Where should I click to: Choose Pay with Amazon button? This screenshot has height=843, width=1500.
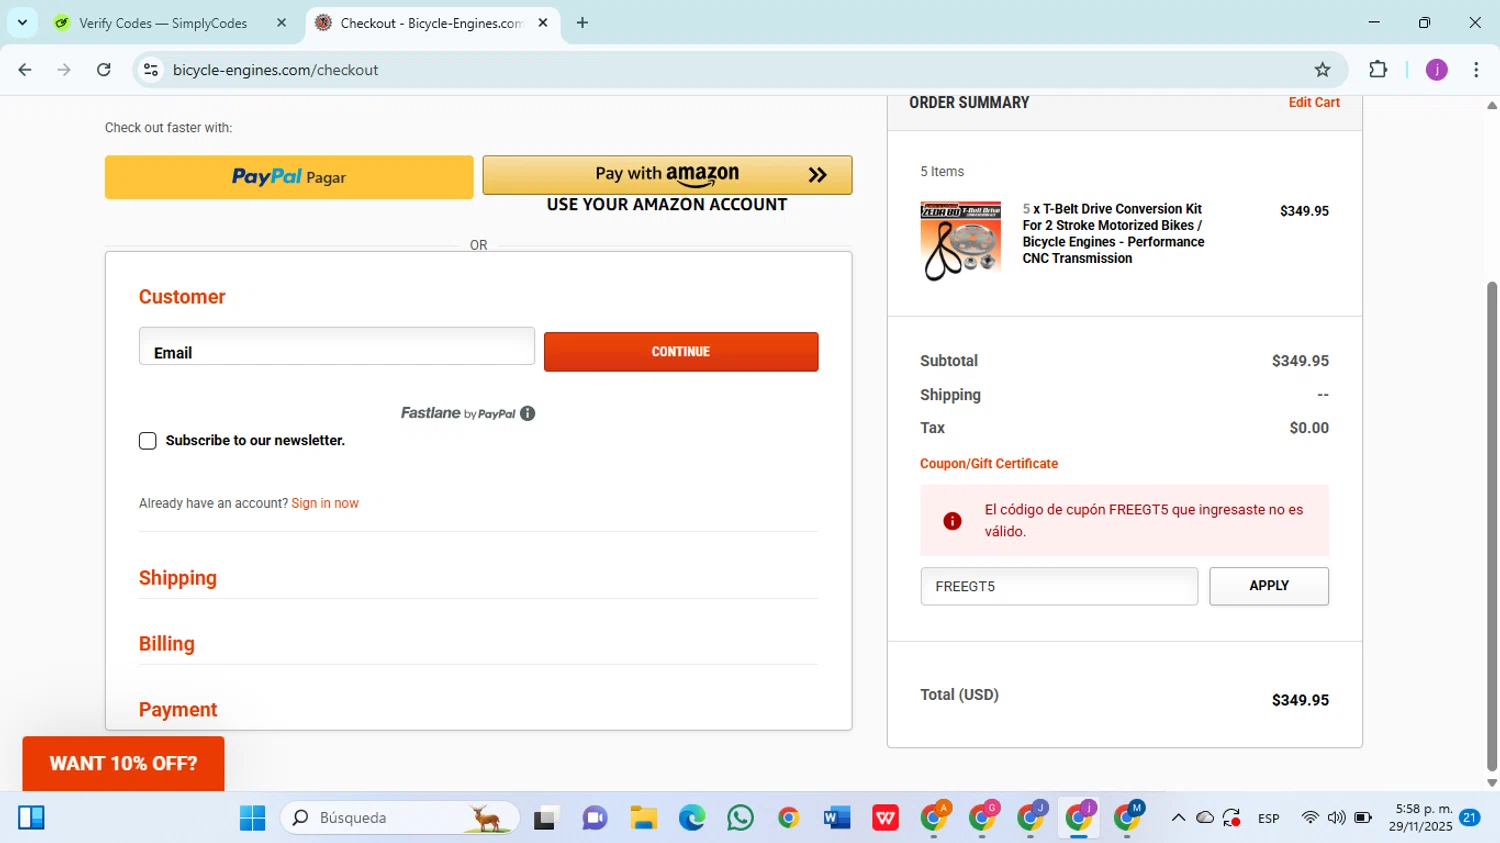[667, 175]
